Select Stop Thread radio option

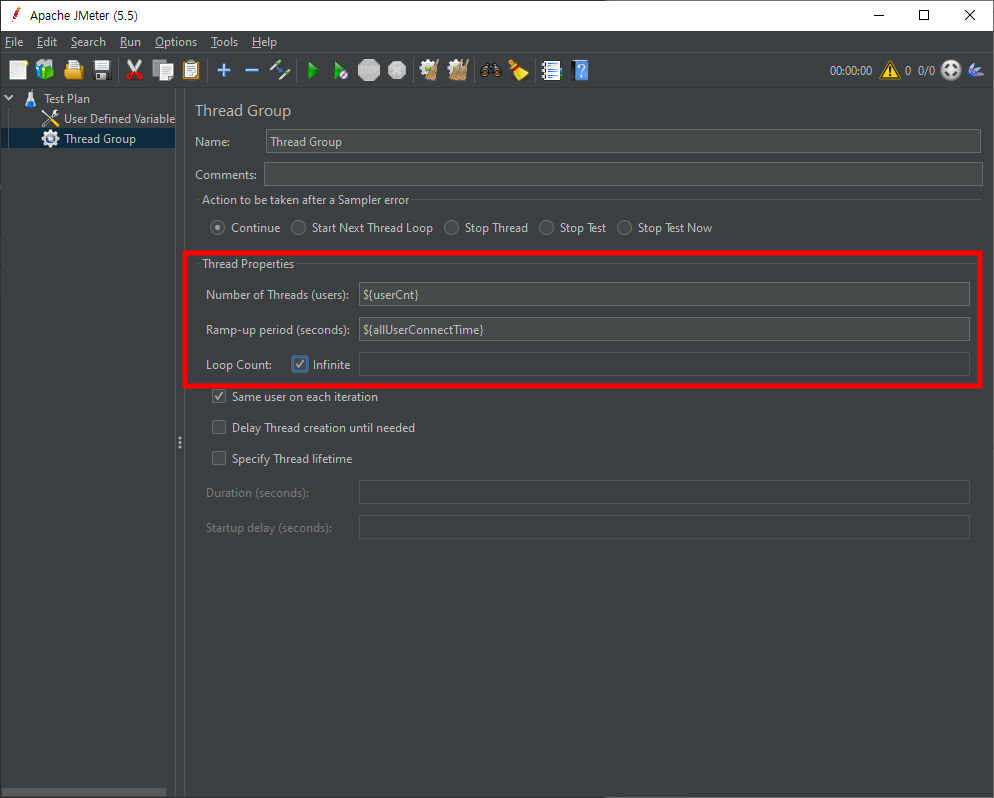(451, 228)
